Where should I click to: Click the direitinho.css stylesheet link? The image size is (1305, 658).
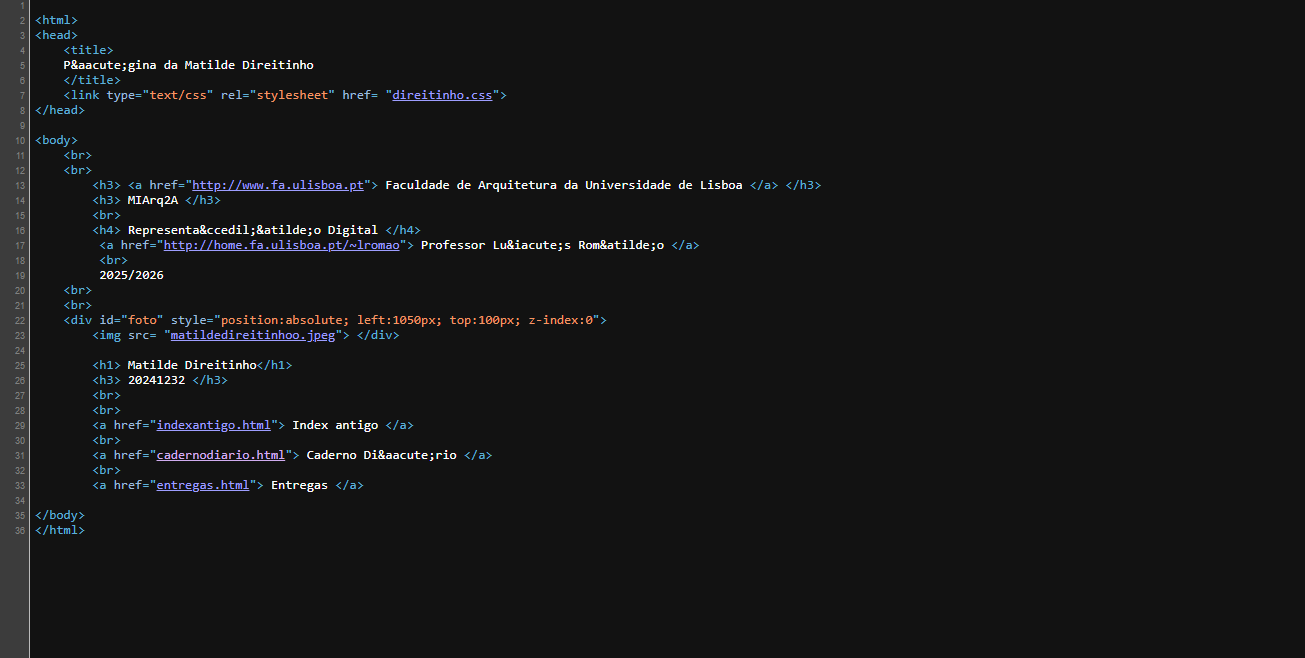442,95
